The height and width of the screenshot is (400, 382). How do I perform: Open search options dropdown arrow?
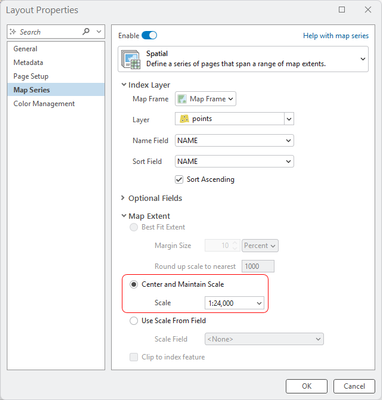[x=99, y=32]
